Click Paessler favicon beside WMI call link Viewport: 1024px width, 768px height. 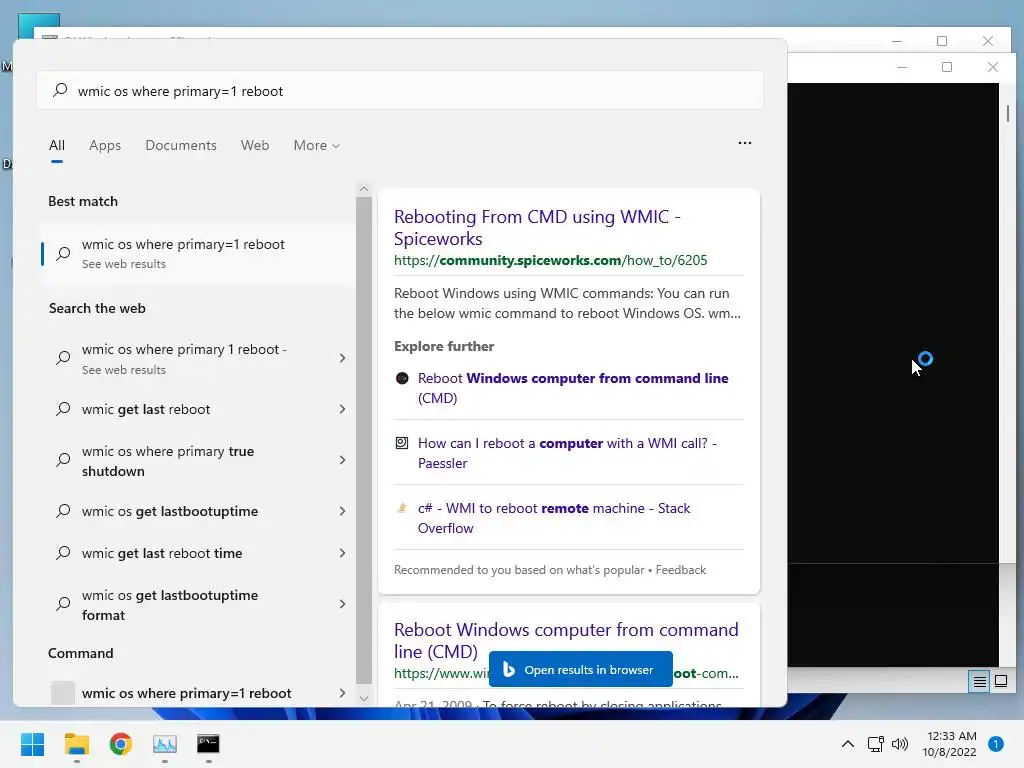click(402, 443)
